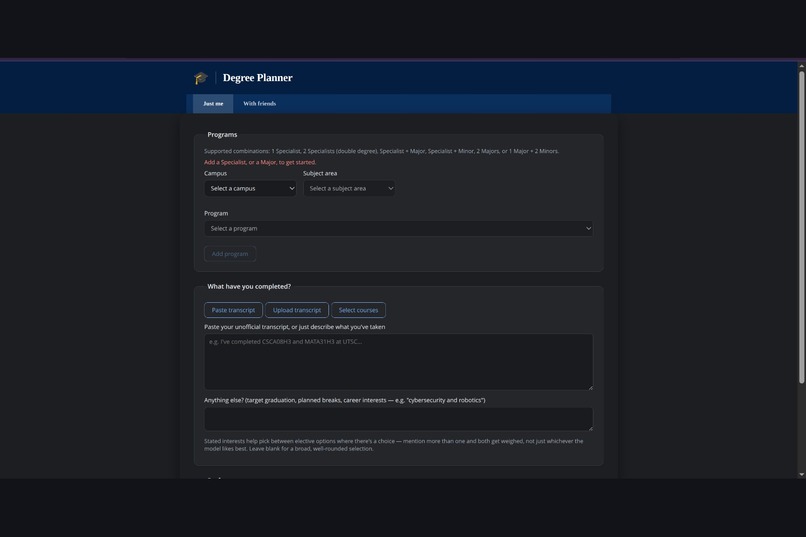Choose the Select courses option

coord(358,310)
